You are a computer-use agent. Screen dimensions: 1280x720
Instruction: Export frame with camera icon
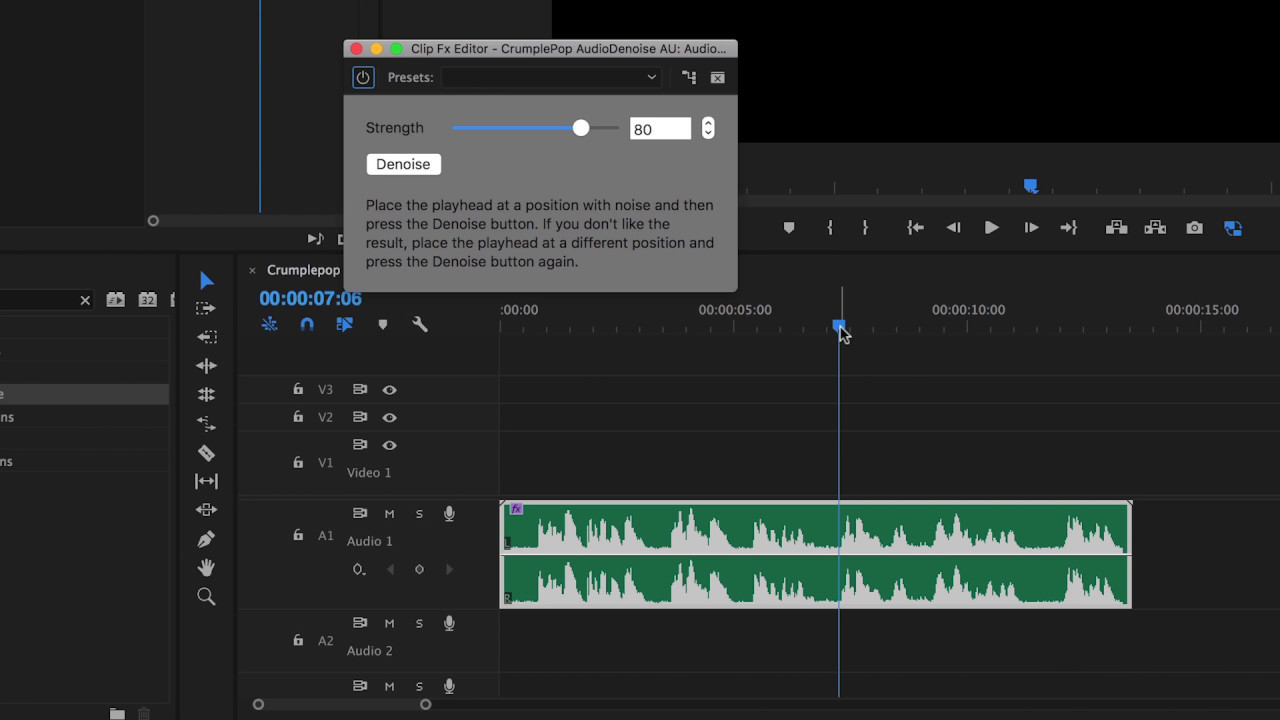click(x=1194, y=228)
